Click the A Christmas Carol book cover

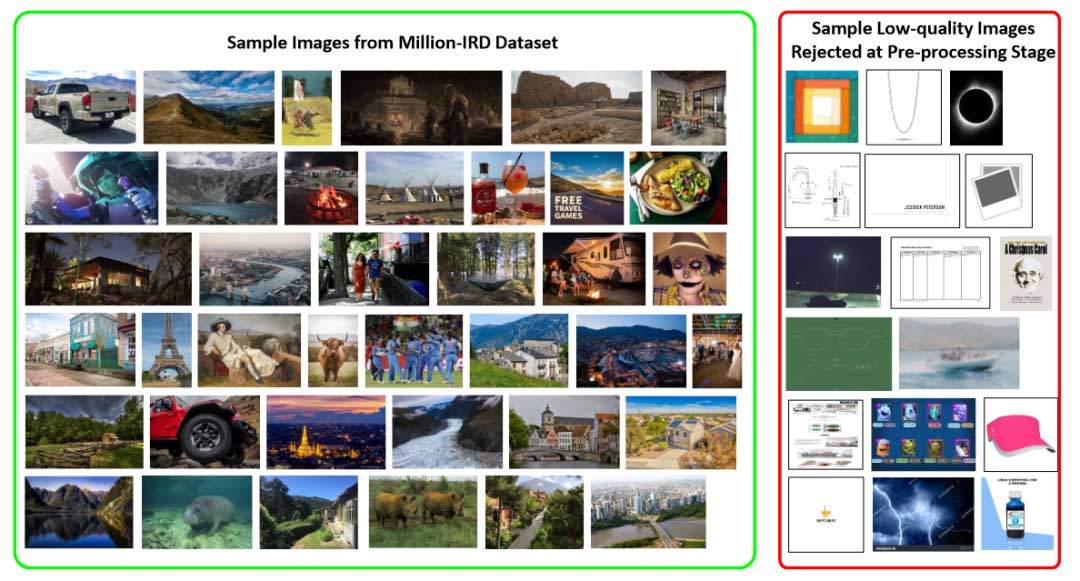tap(1025, 273)
